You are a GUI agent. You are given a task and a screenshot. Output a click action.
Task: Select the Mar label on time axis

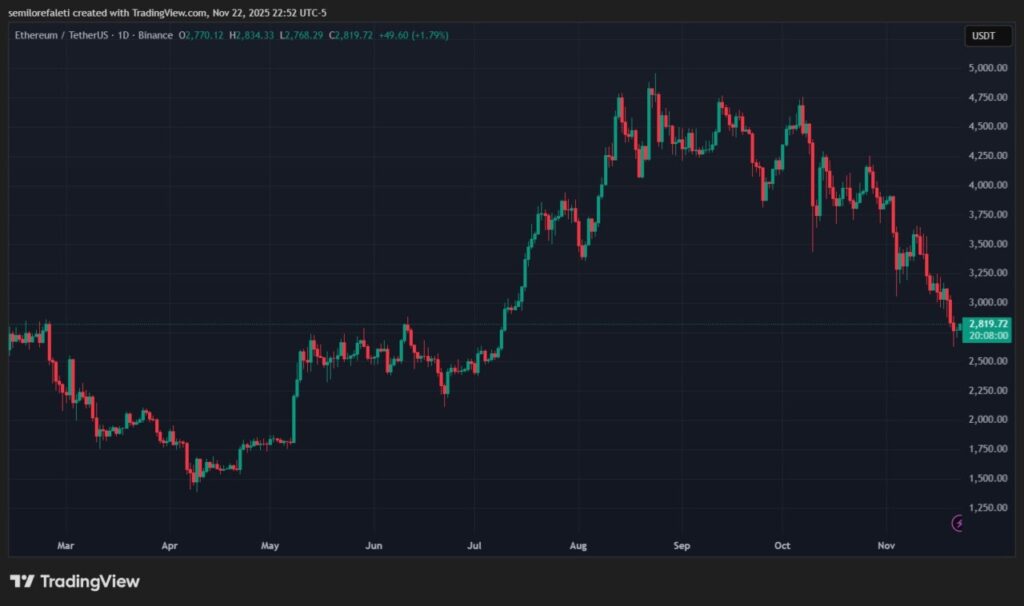66,546
